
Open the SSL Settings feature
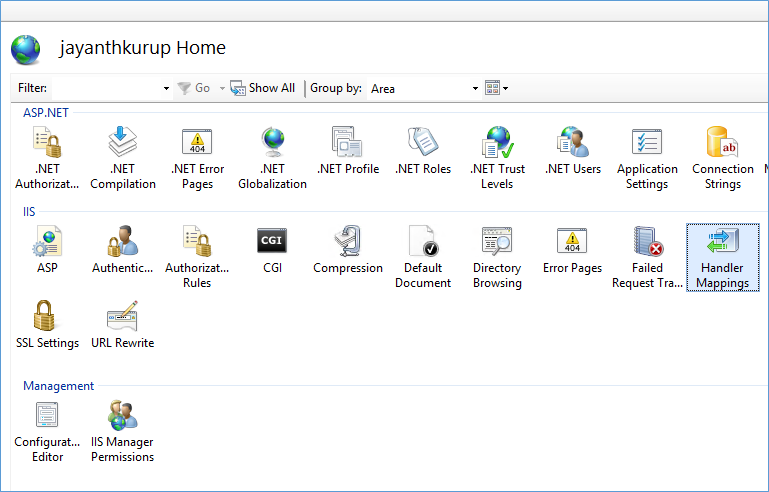click(x=47, y=324)
